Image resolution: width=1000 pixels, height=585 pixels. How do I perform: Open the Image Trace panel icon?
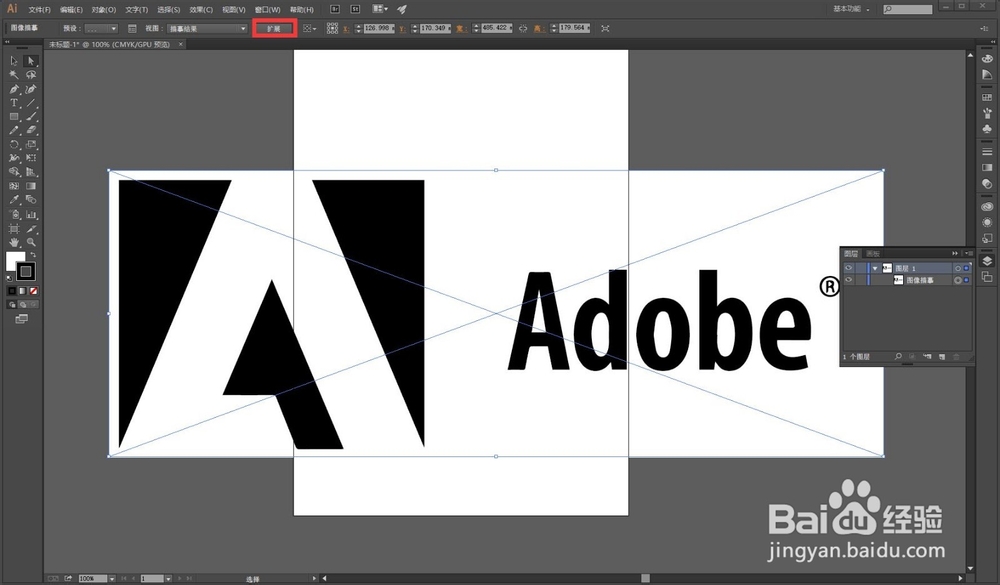coord(132,29)
